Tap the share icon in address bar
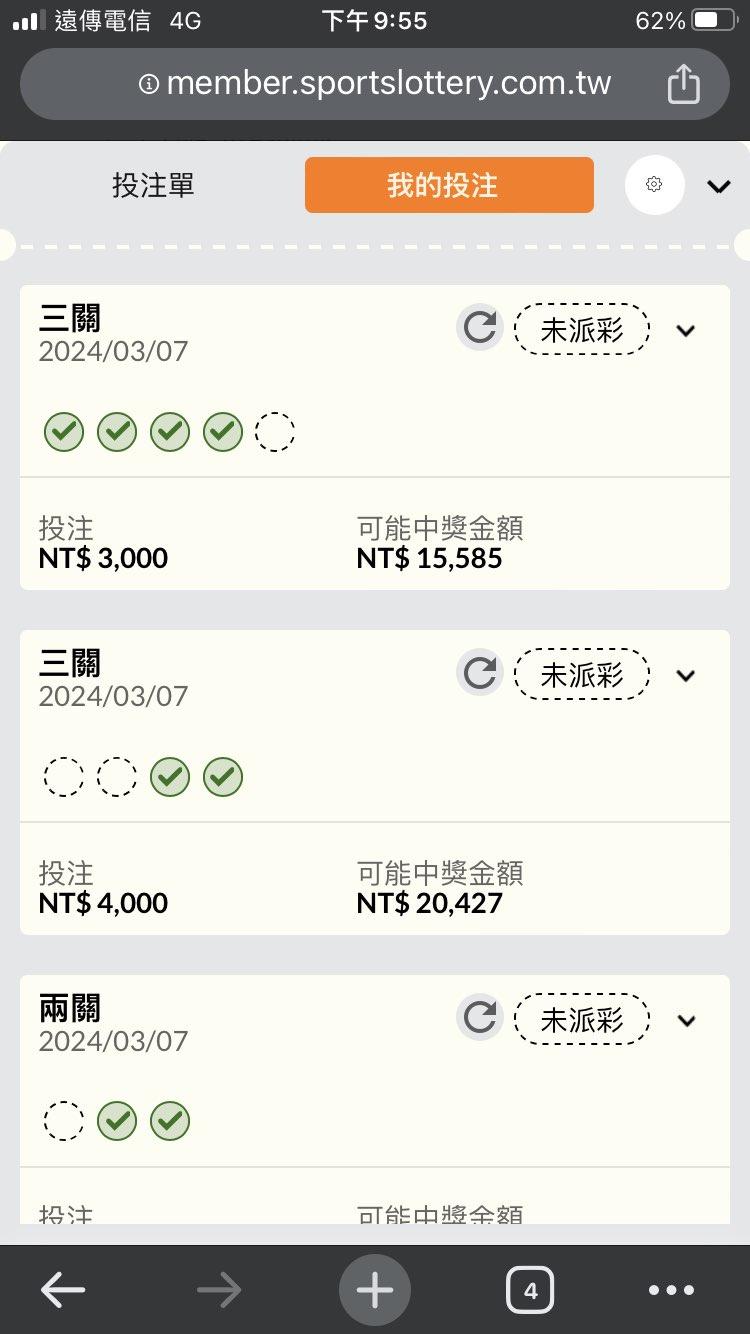The height and width of the screenshot is (1334, 750). tap(683, 84)
